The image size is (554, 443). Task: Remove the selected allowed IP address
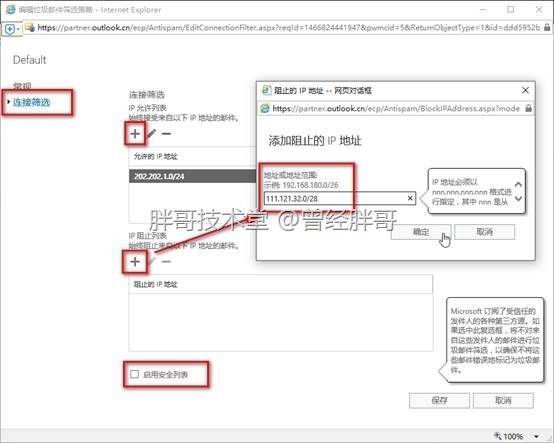[x=166, y=134]
